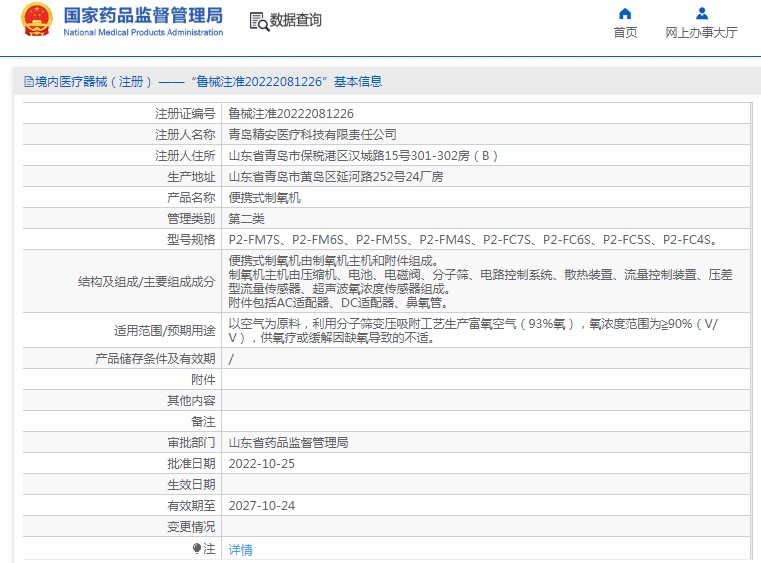Open the 详情 details link

[x=241, y=549]
